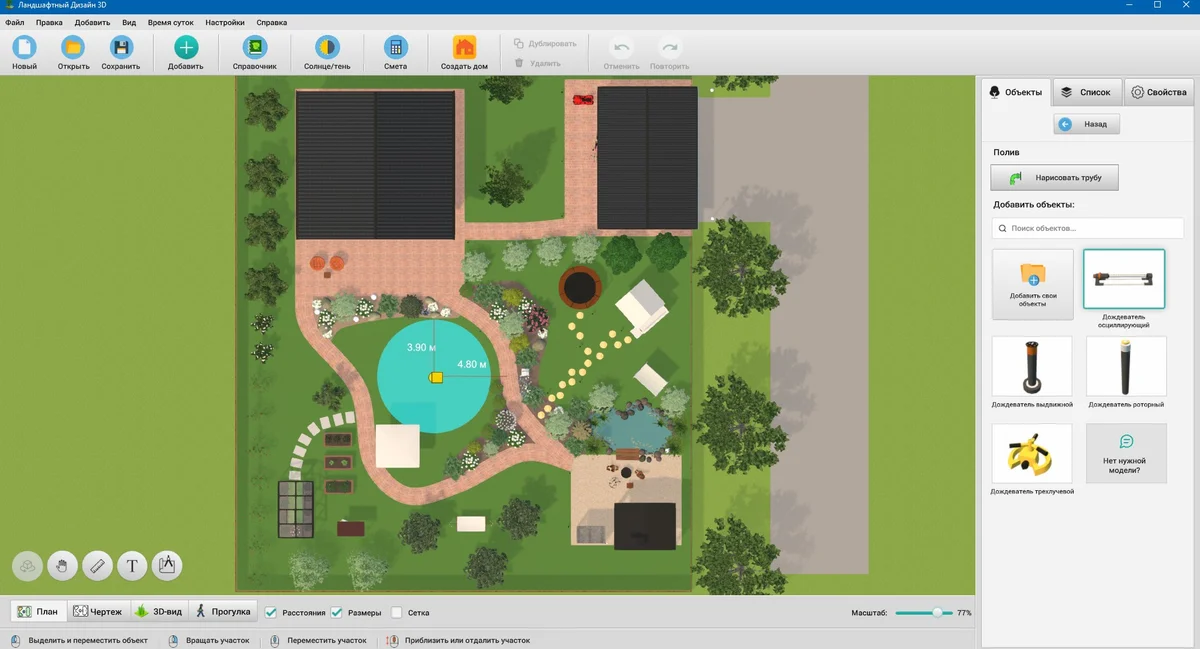Image resolution: width=1200 pixels, height=649 pixels.
Task: Select the ruler measurement tool
Action: (97, 566)
